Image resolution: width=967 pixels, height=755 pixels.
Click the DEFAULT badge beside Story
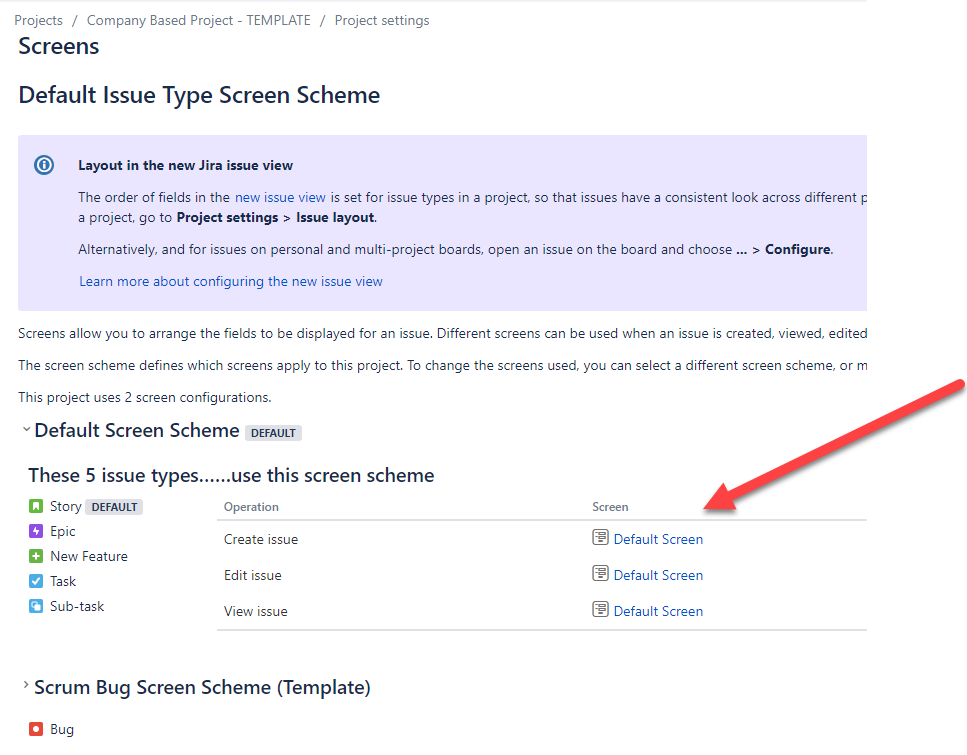(x=113, y=506)
